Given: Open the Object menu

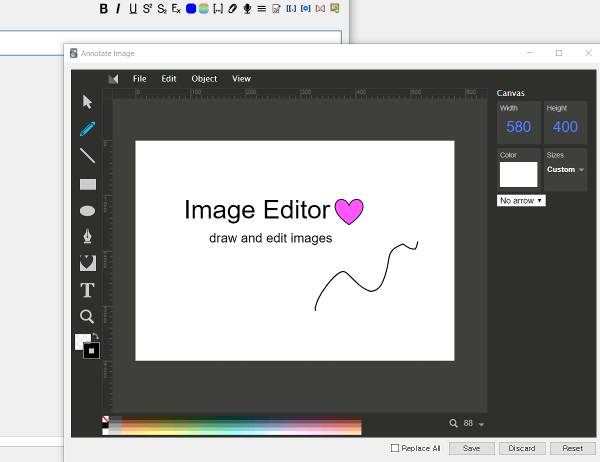Looking at the screenshot, I should point(204,78).
